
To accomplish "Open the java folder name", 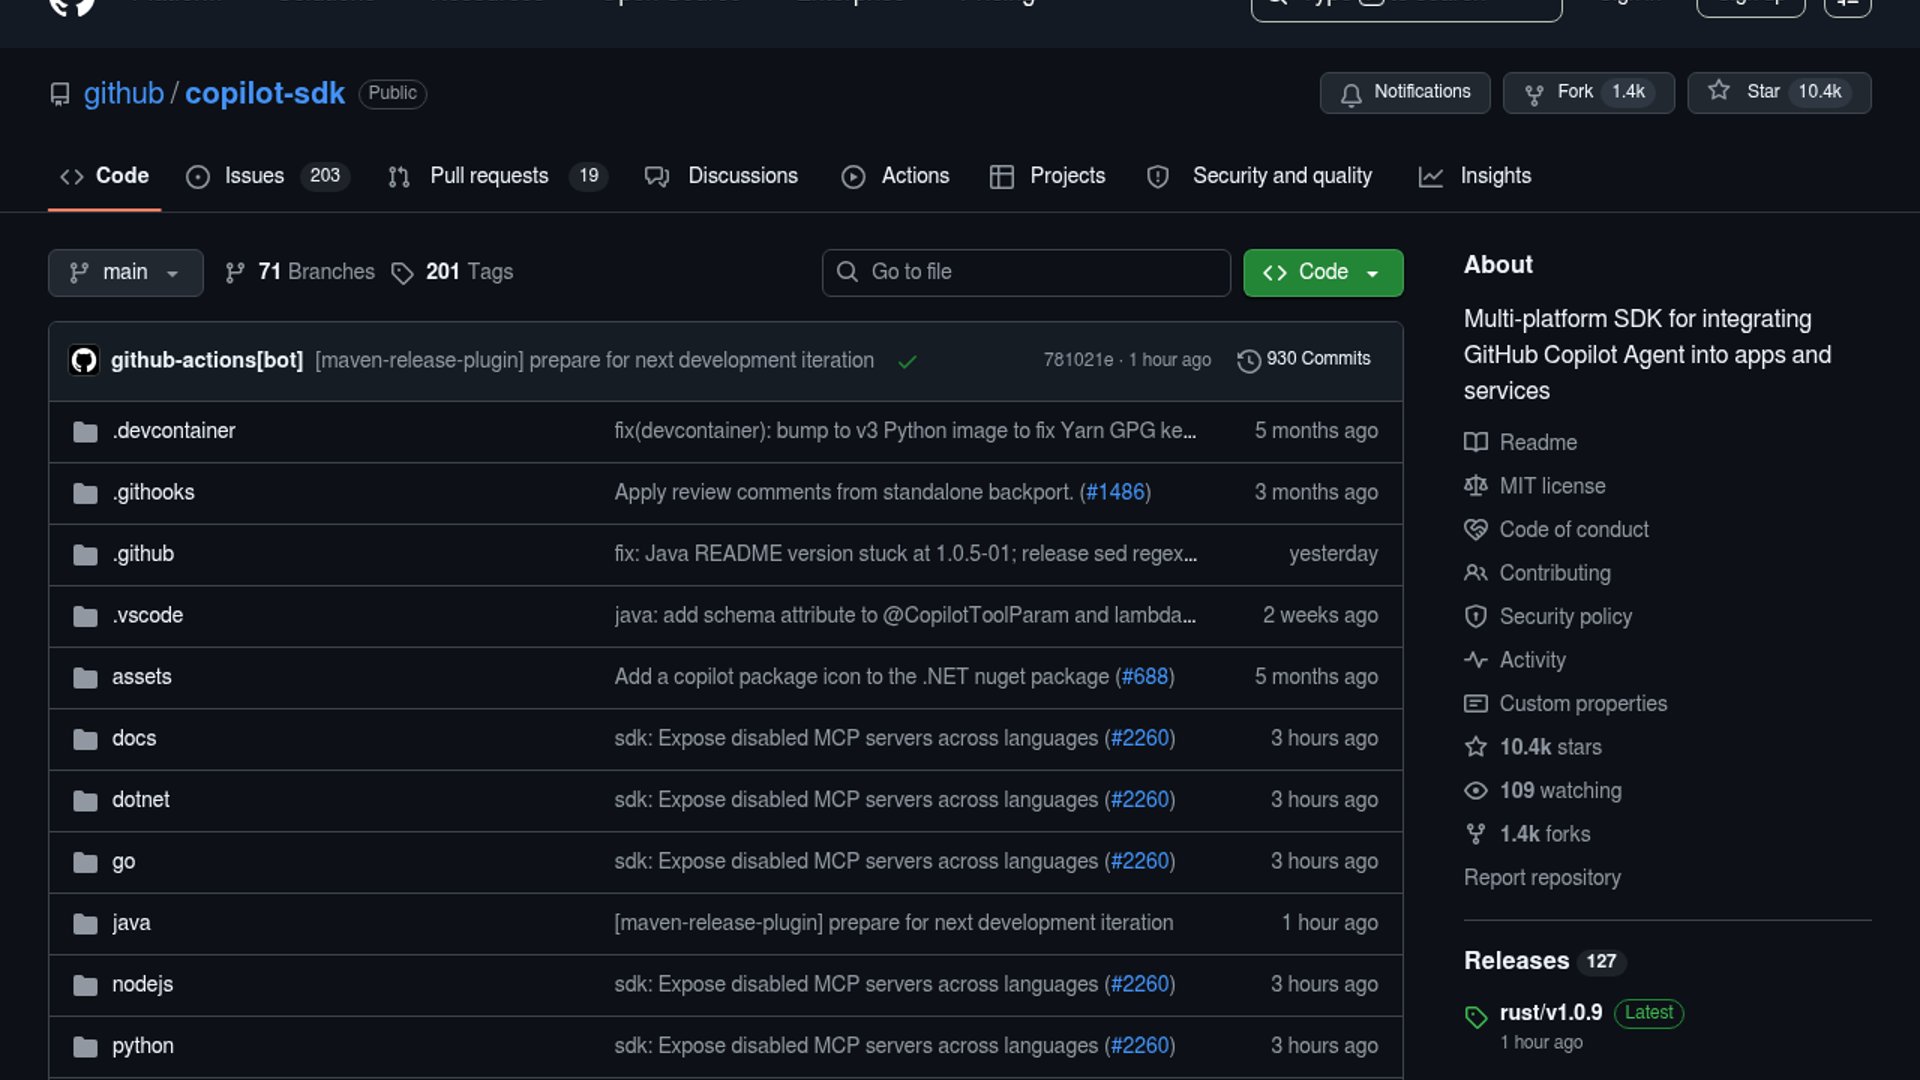I will [x=131, y=923].
